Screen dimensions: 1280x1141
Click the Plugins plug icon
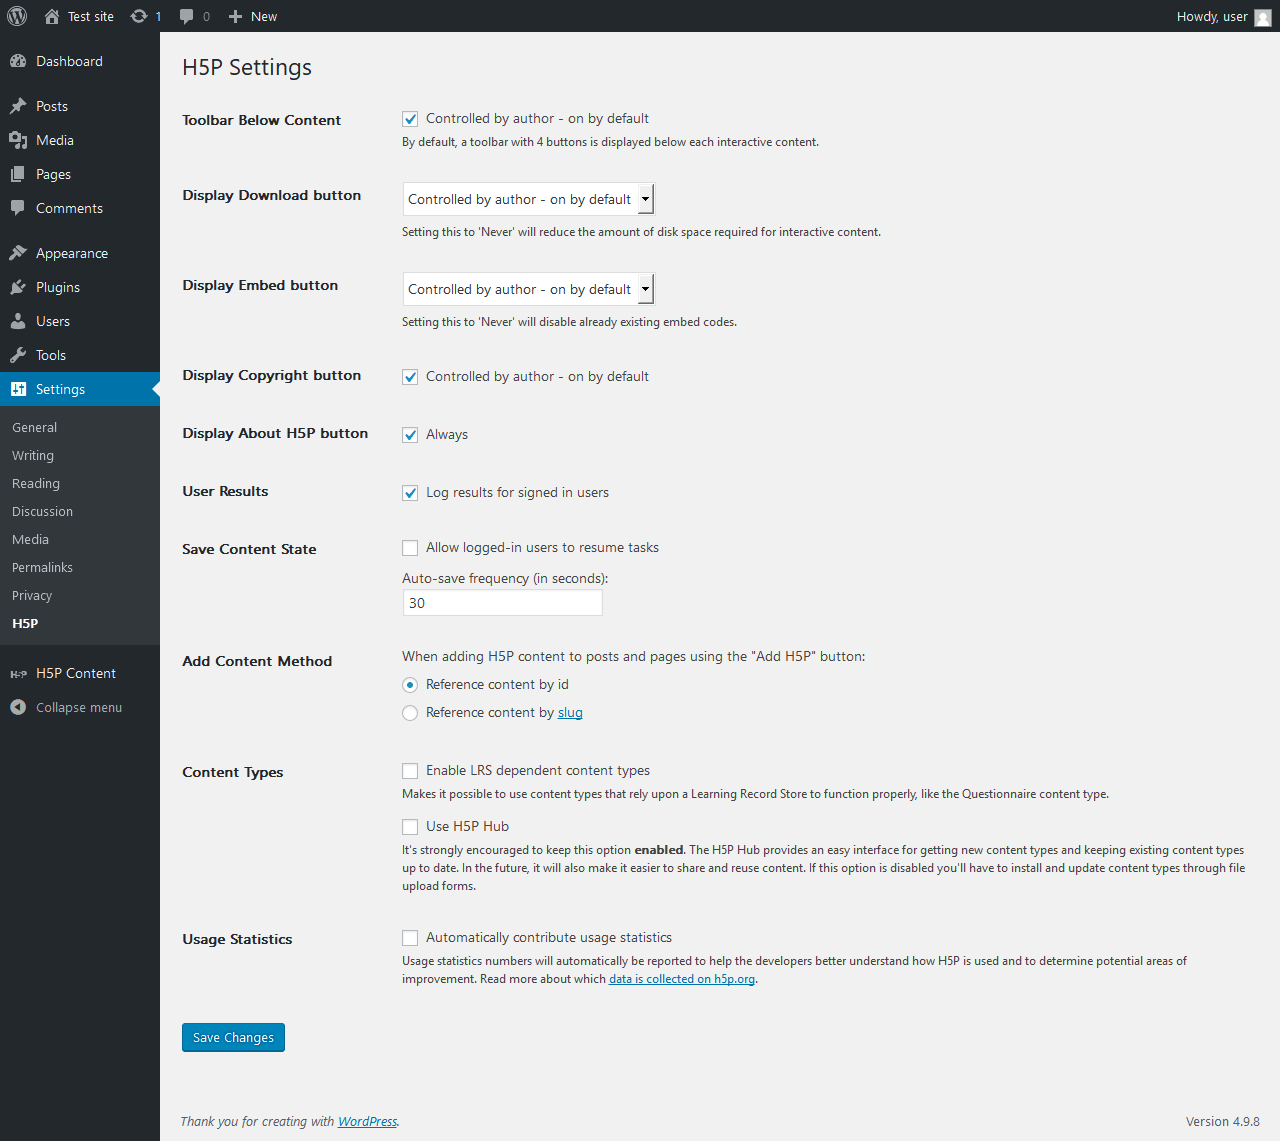18,287
